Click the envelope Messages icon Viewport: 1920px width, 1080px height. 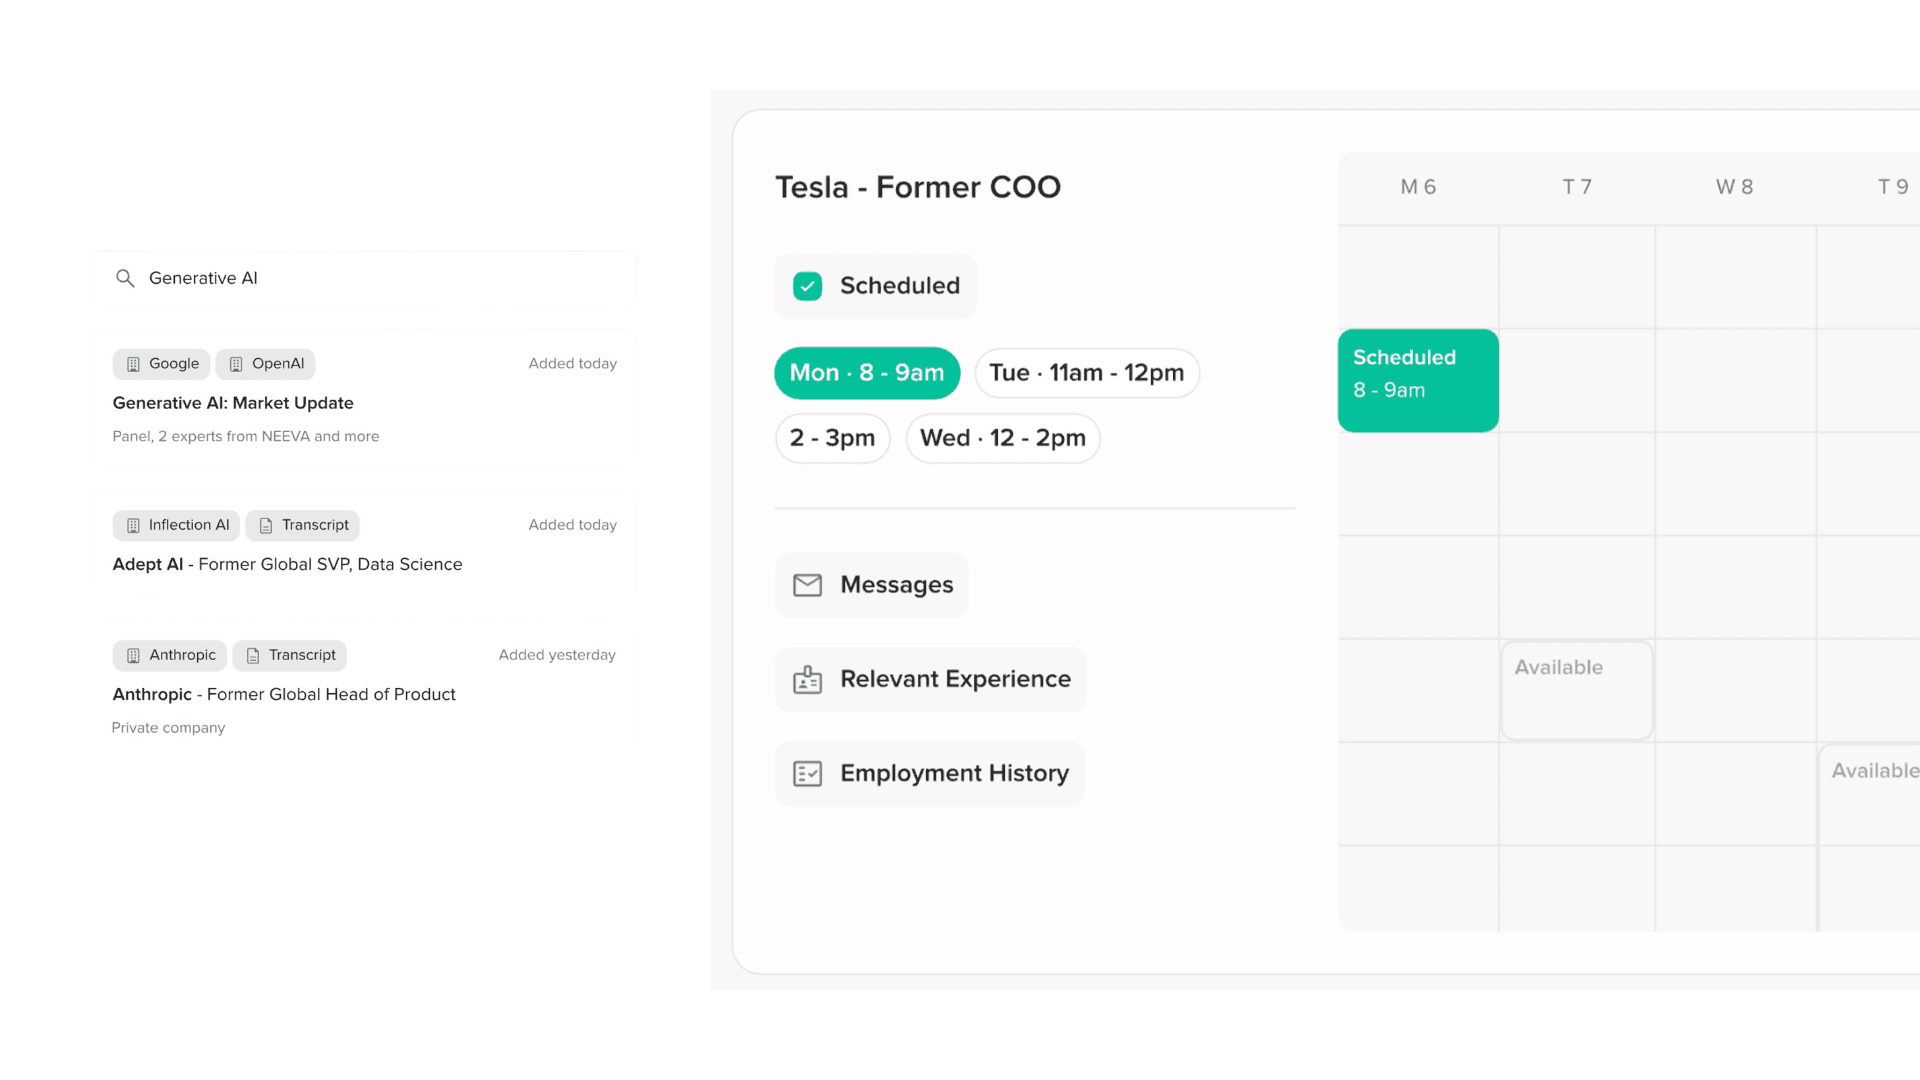point(807,585)
